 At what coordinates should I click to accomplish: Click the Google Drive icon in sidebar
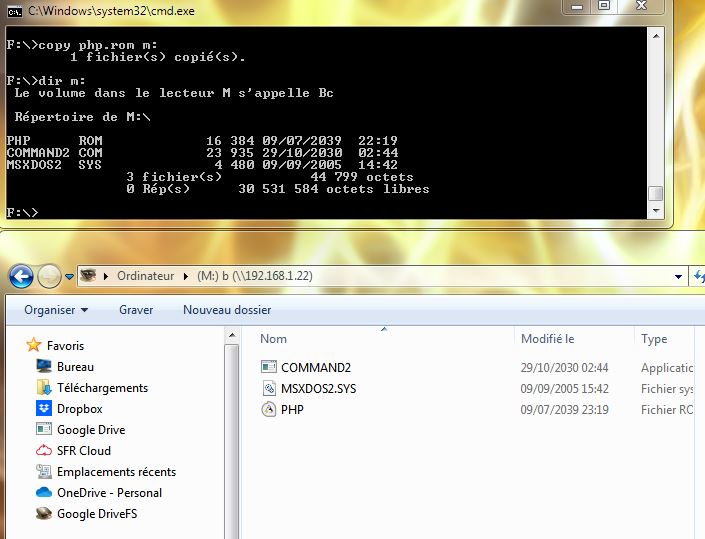(x=44, y=429)
